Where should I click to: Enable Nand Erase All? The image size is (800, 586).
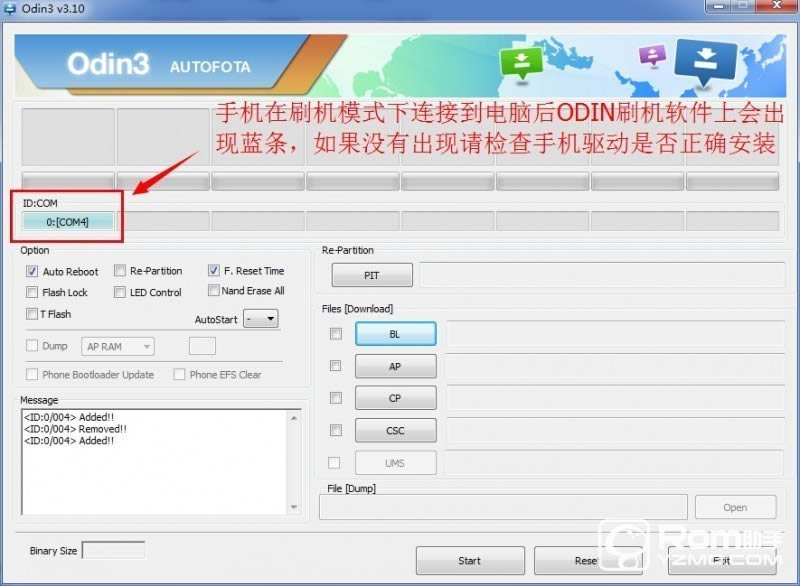(213, 291)
